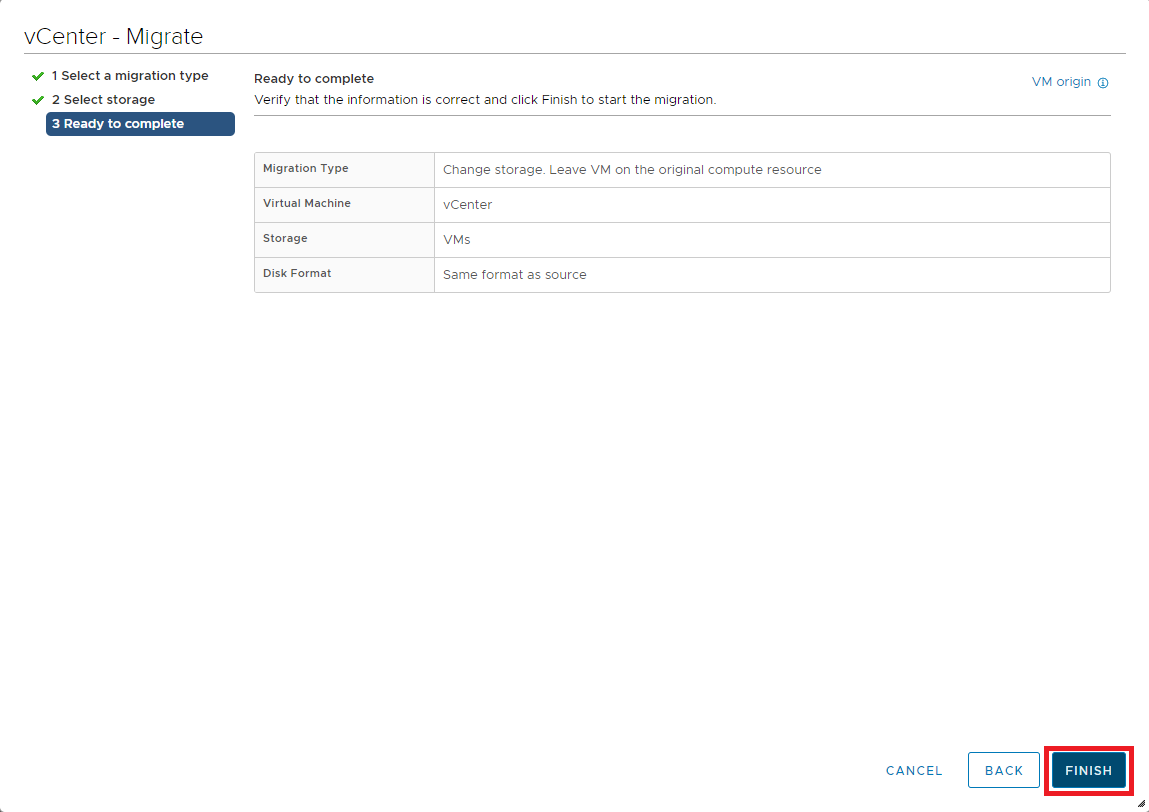Viewport: 1149px width, 812px height.
Task: Select the VMs storage value cell
Action: 457,240
